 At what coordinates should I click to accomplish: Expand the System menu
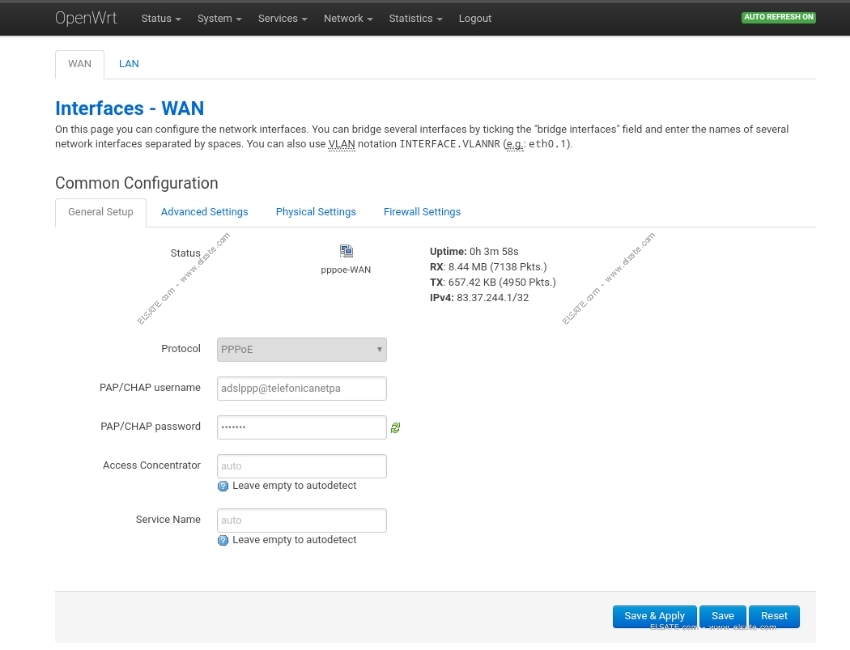coord(219,18)
